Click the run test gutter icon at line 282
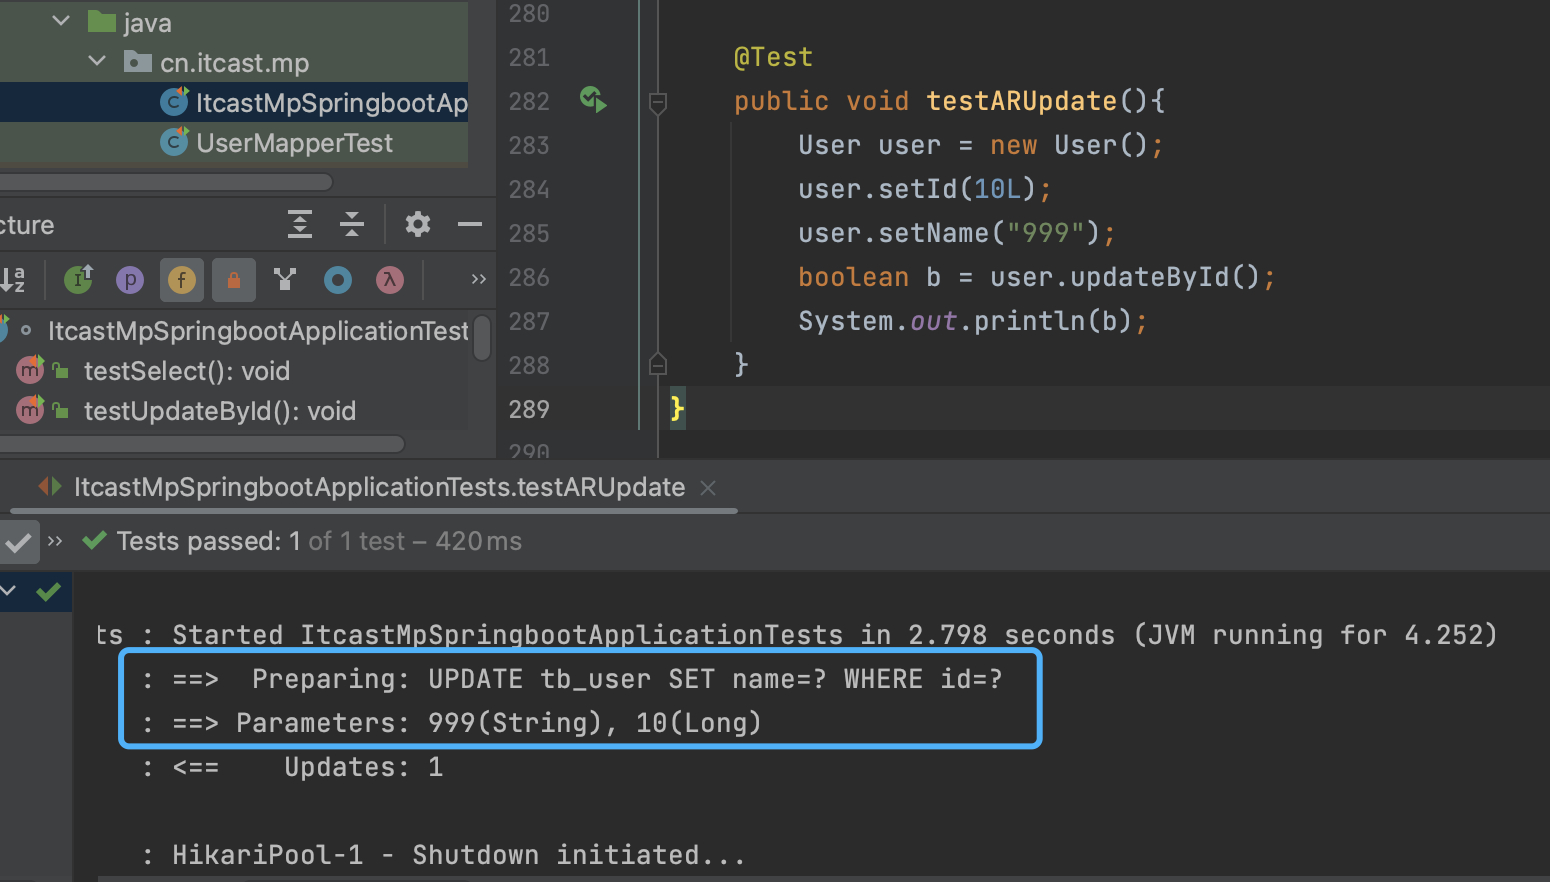 593,100
